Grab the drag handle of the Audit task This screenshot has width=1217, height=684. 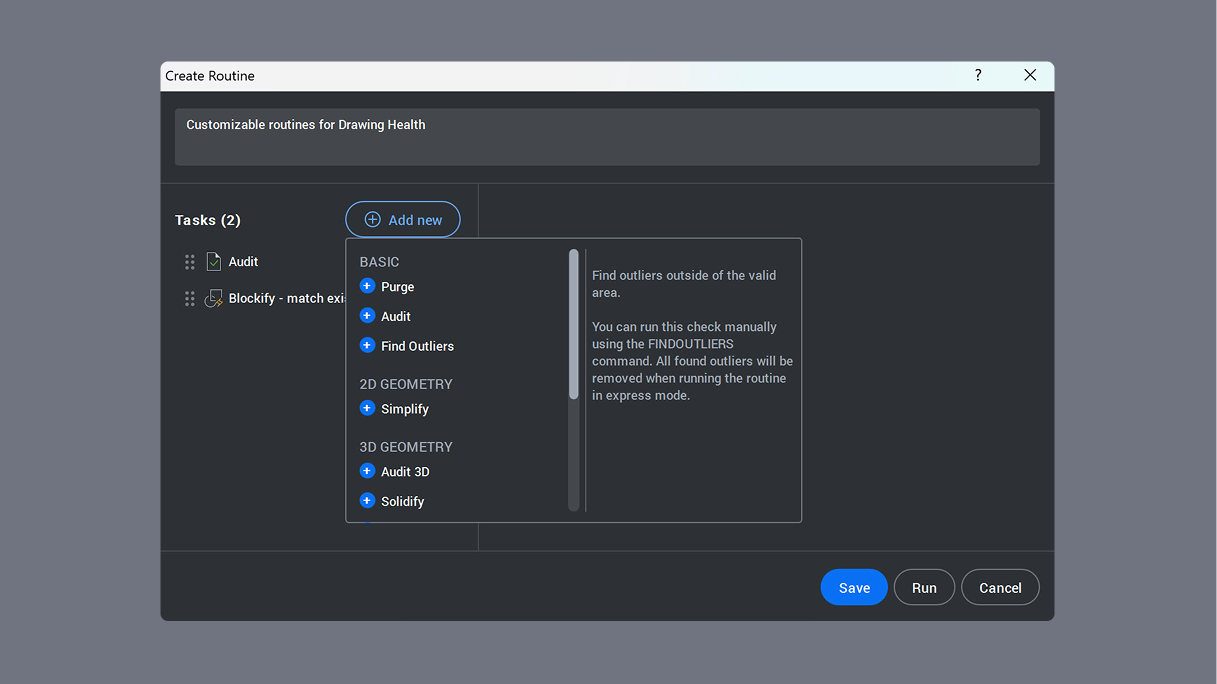190,262
